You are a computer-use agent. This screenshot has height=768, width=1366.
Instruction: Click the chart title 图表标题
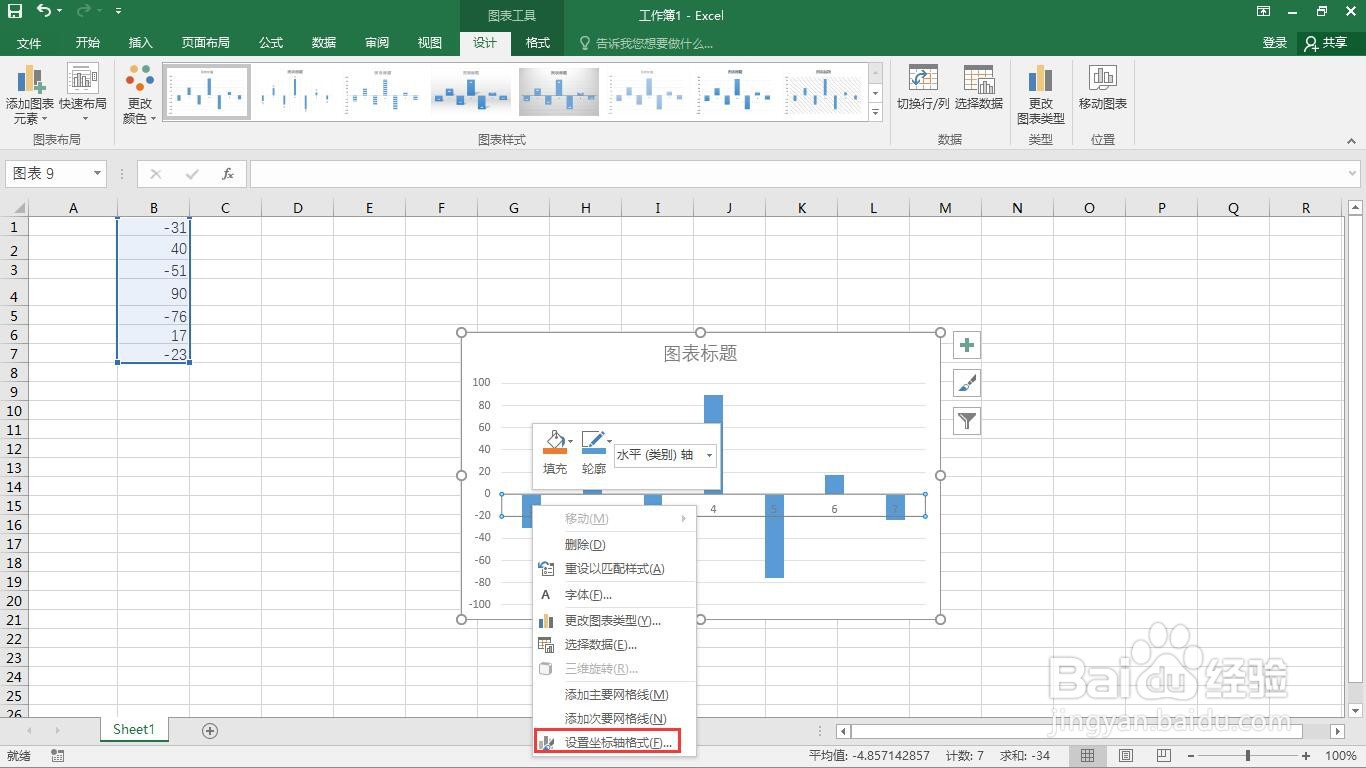coord(700,354)
